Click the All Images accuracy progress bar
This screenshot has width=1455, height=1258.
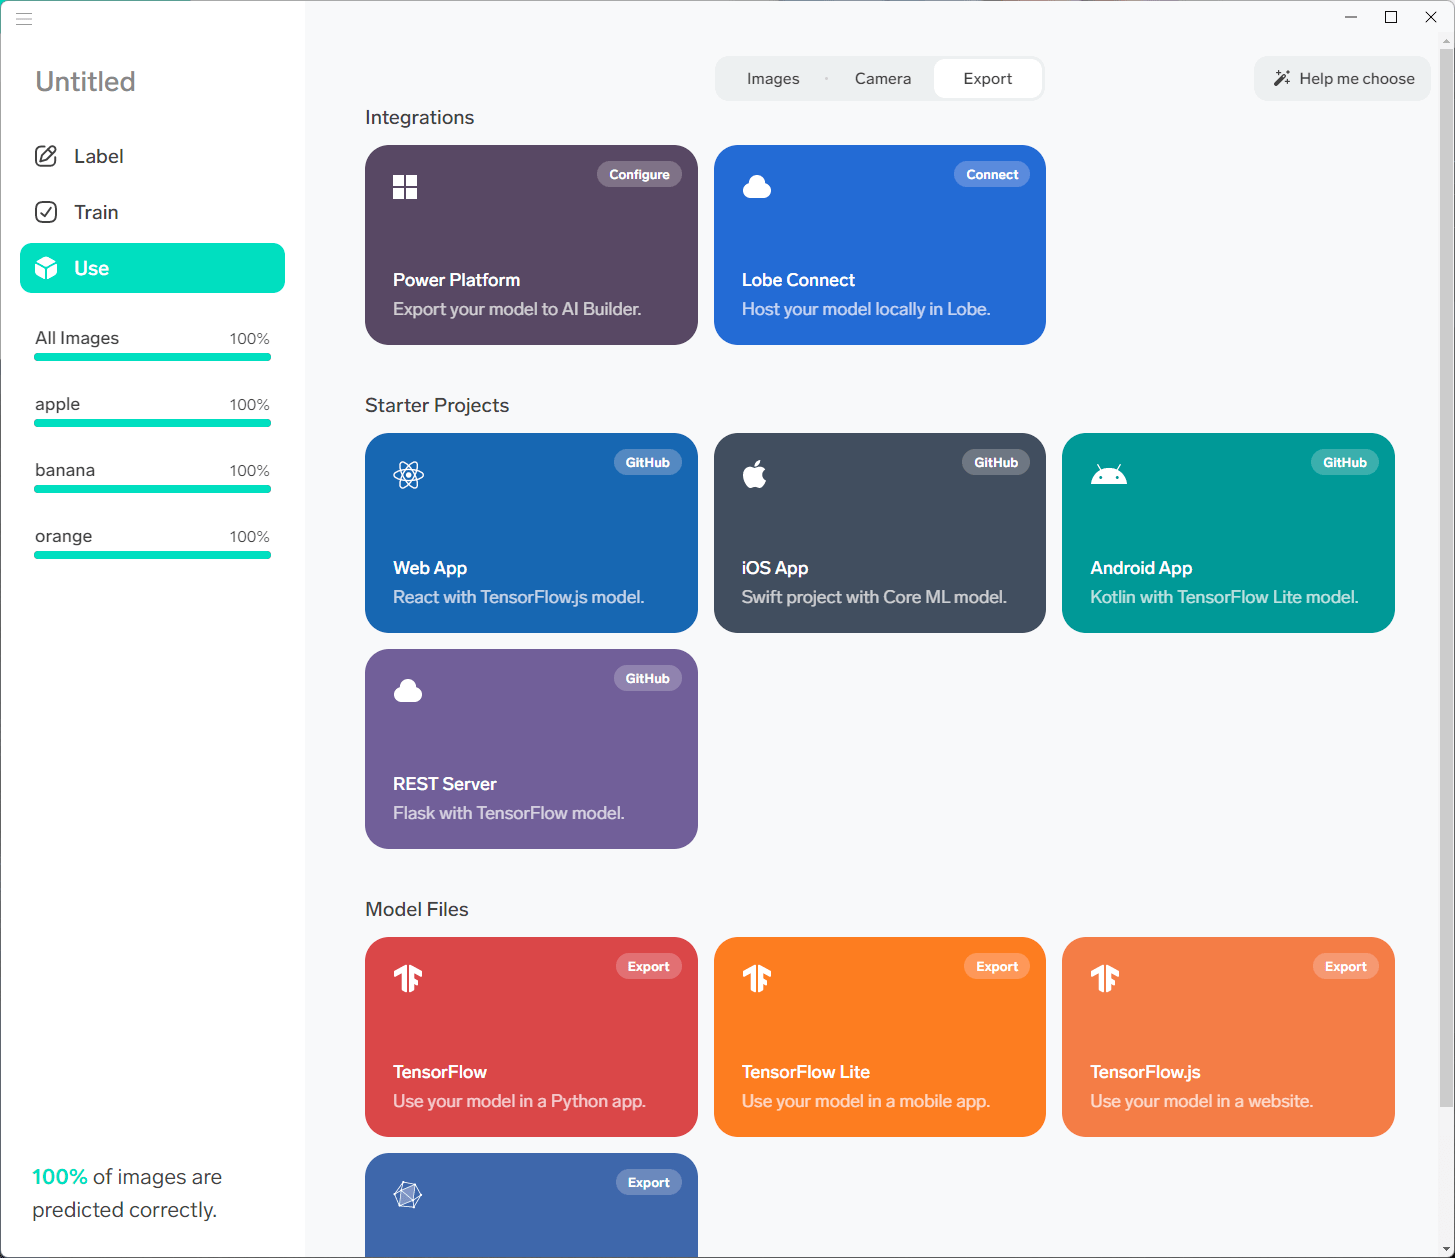[152, 357]
